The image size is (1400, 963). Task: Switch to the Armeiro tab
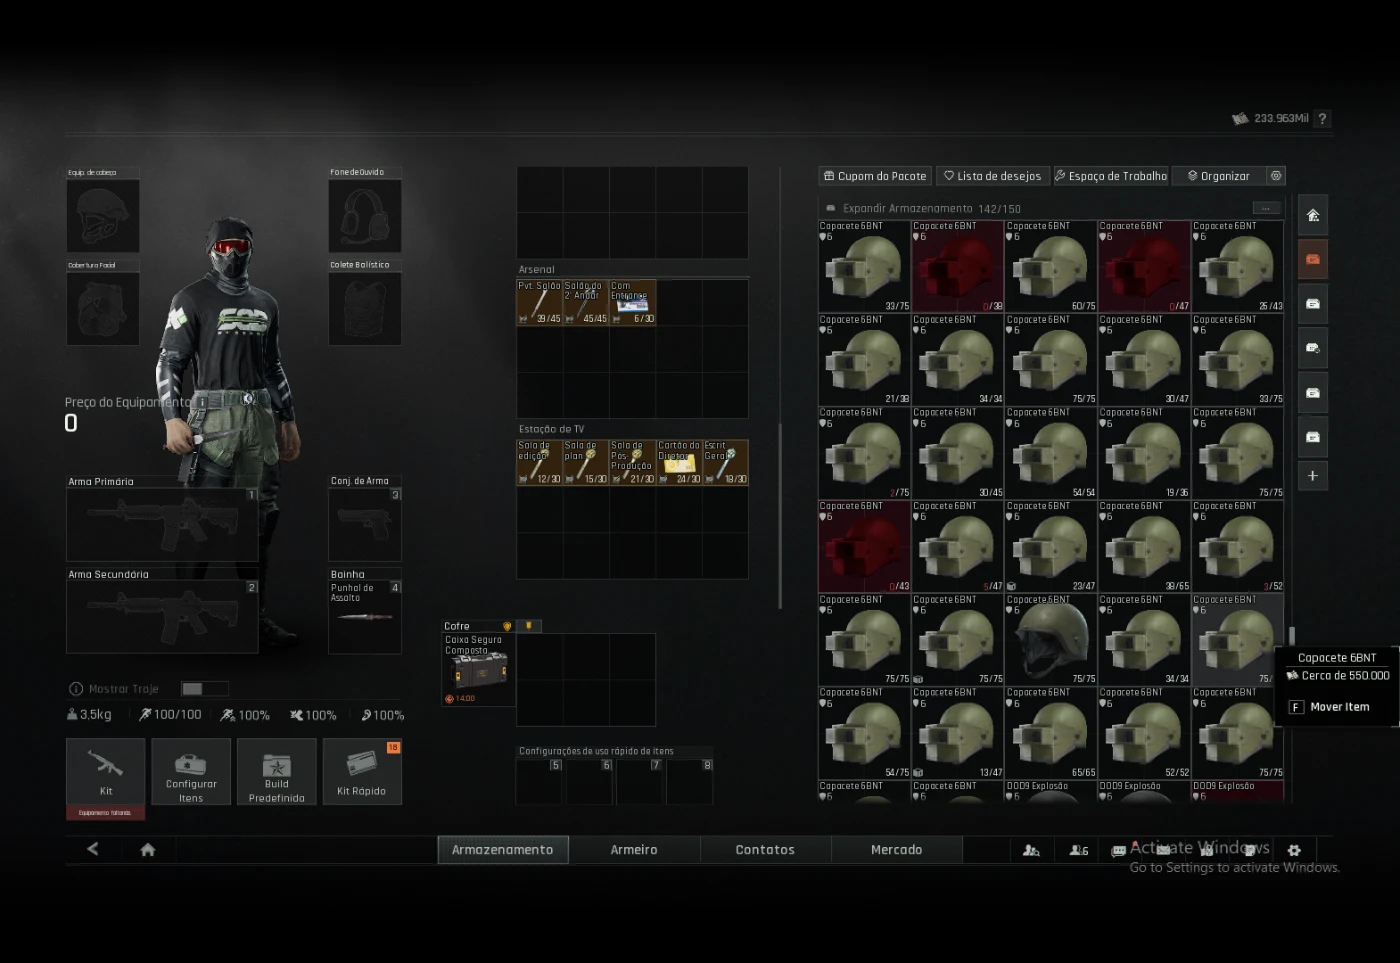pyautogui.click(x=634, y=850)
